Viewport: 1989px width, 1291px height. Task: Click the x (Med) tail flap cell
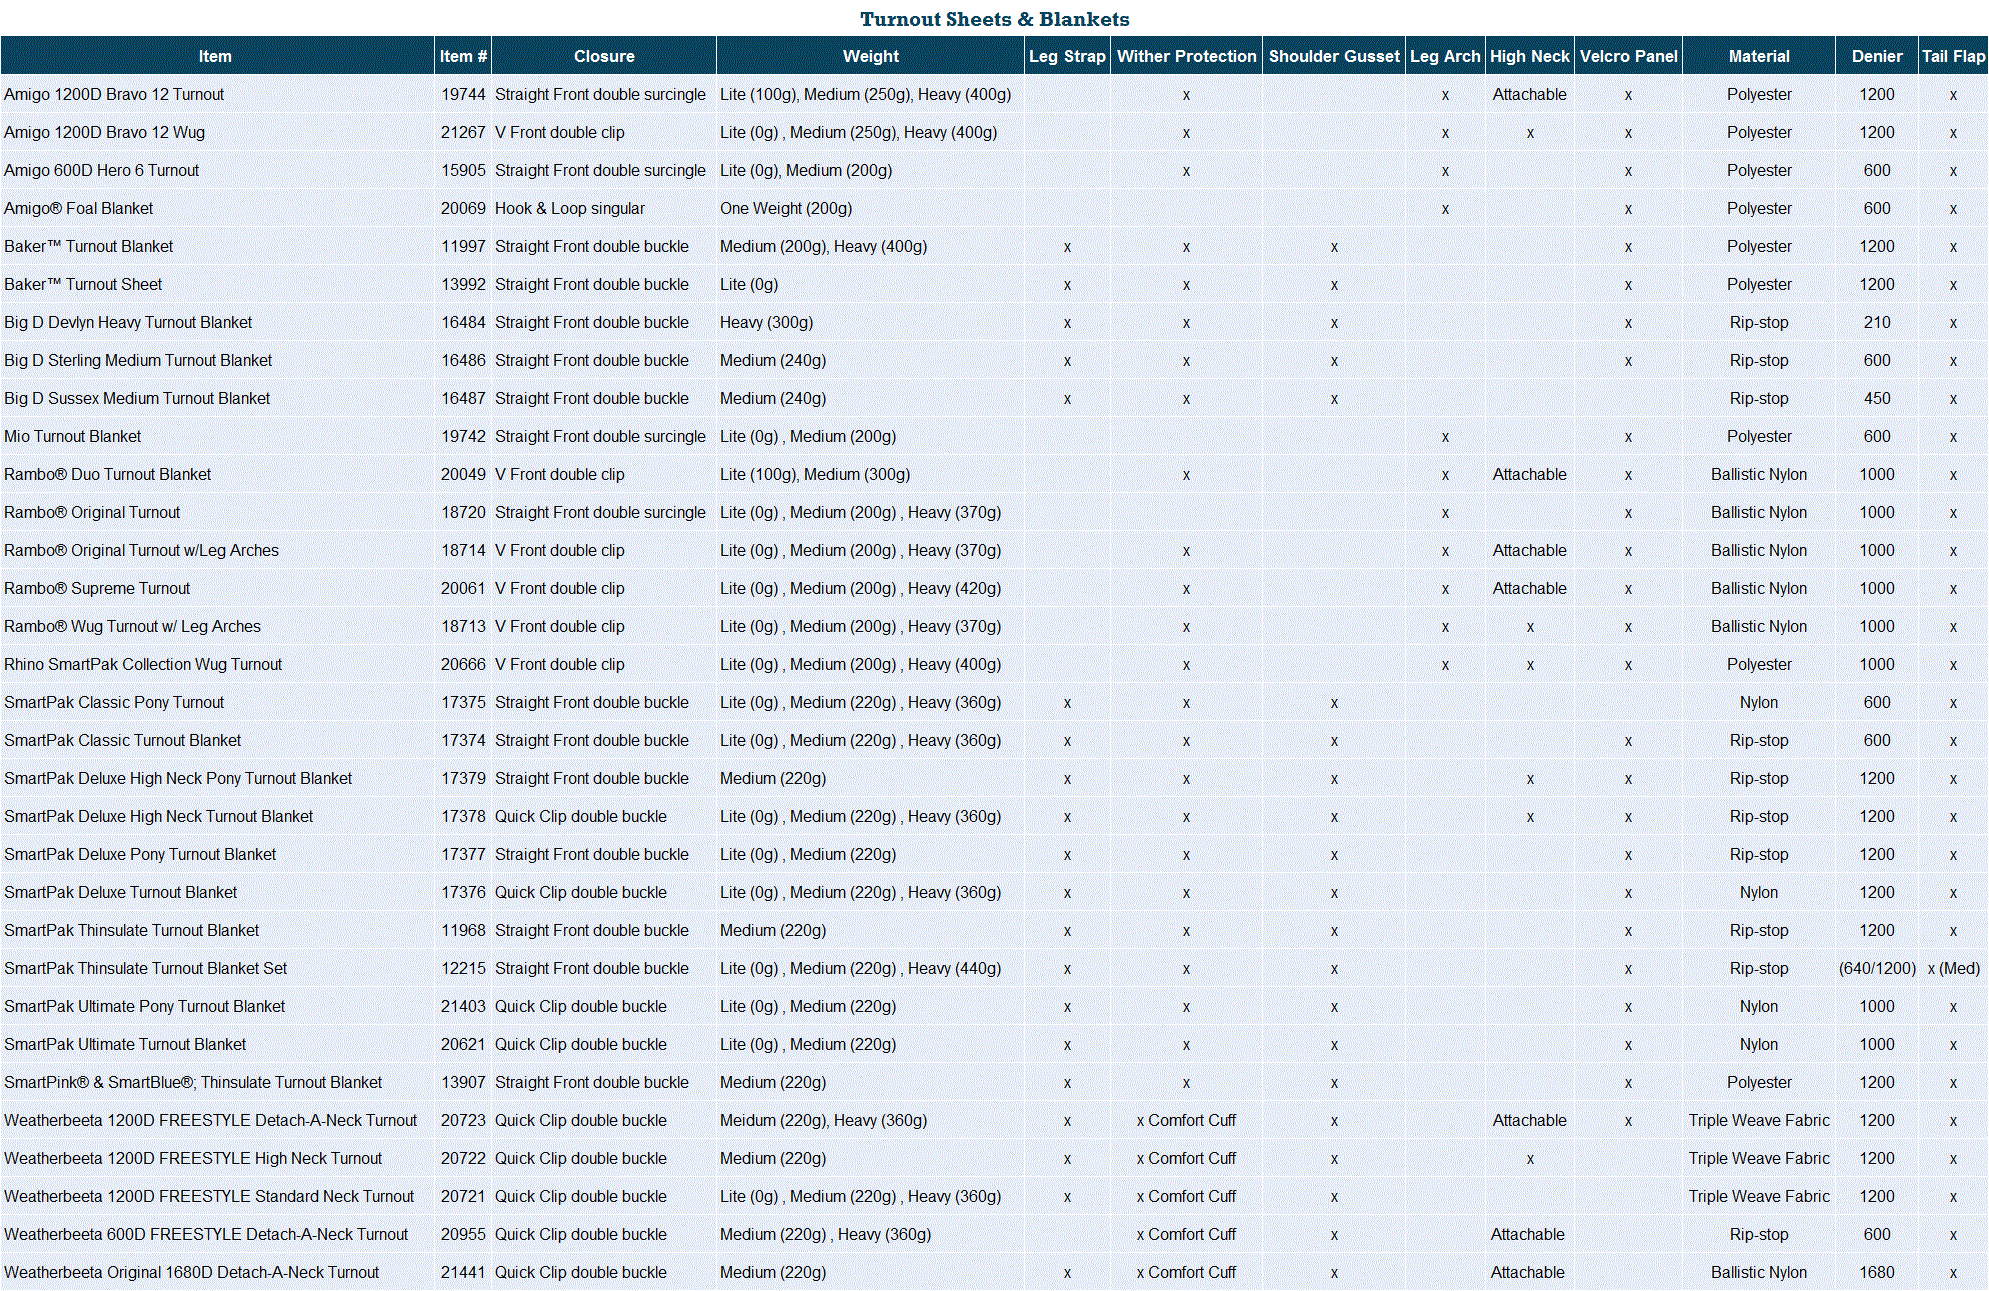(x=1953, y=968)
